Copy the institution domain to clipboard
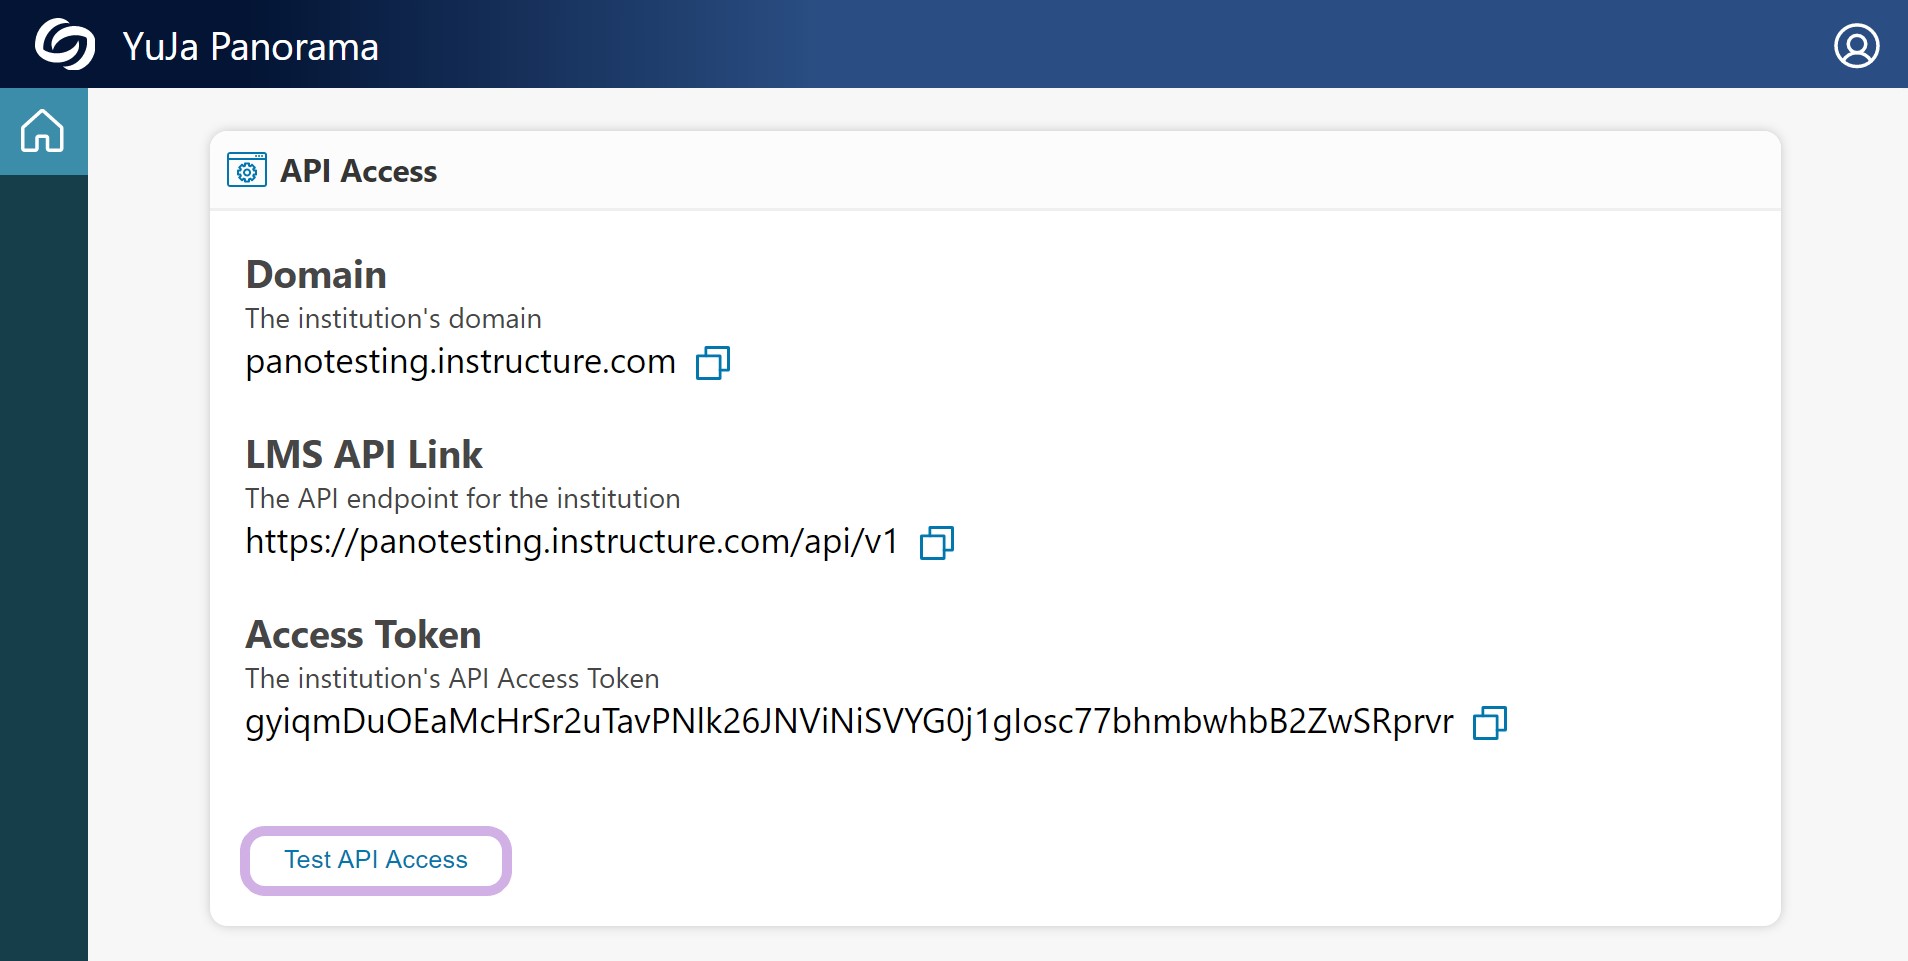1908x961 pixels. (713, 362)
